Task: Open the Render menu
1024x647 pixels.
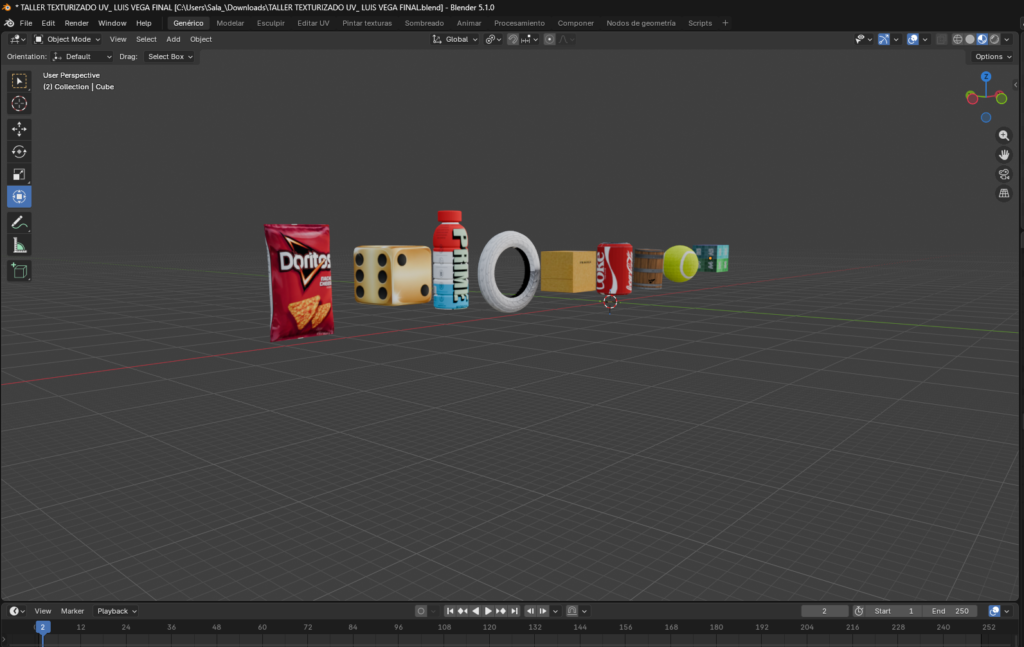Action: tap(76, 23)
